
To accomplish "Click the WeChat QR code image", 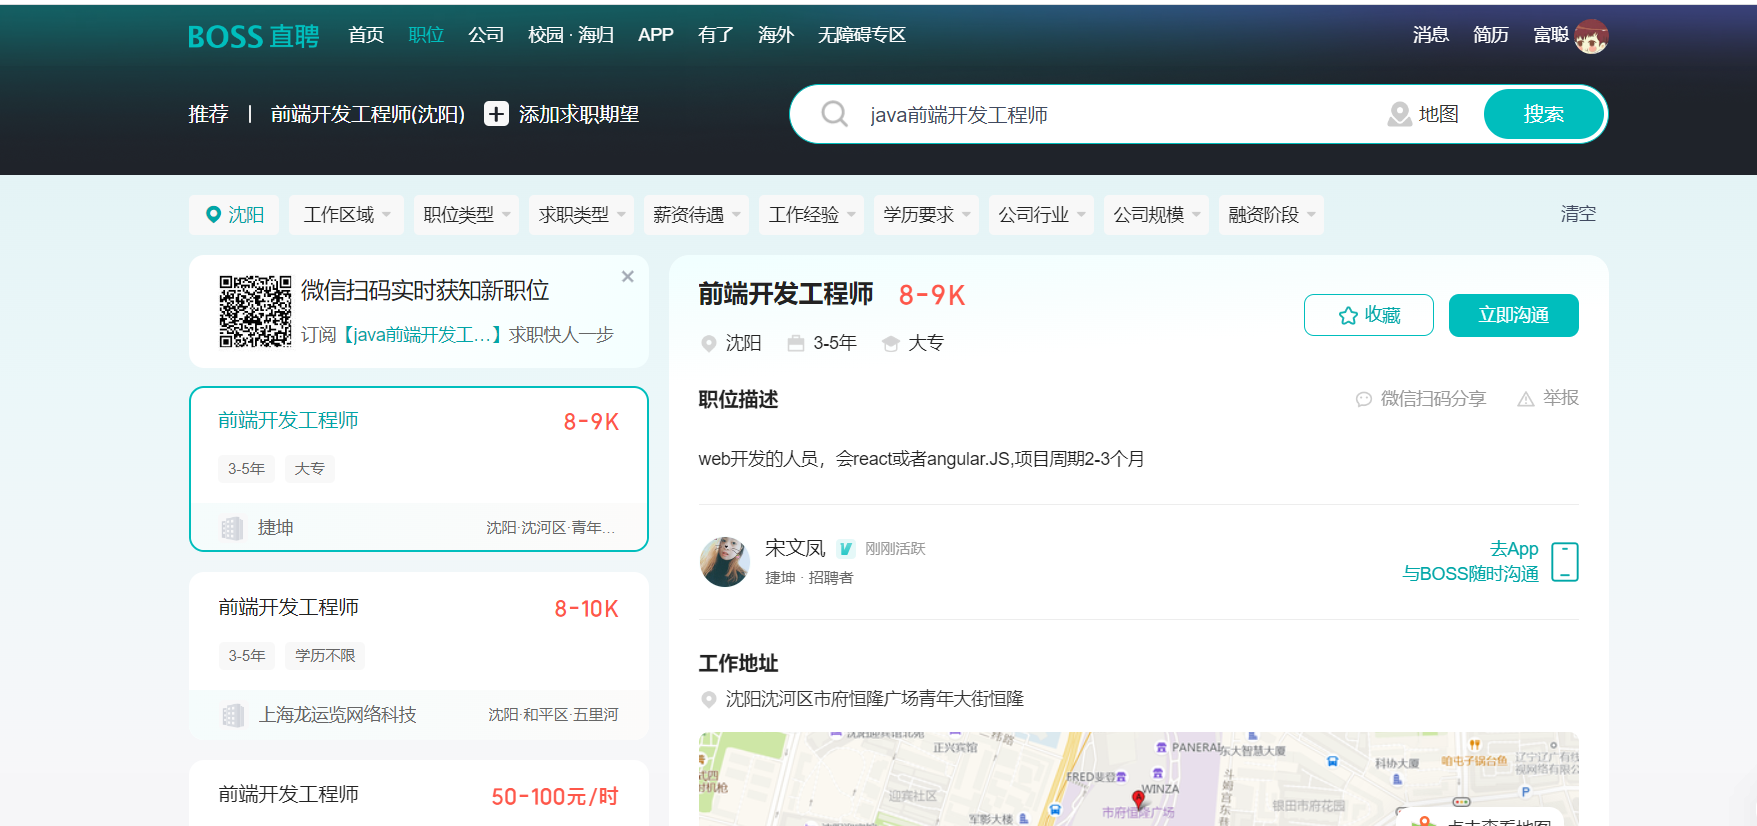I will [x=255, y=311].
